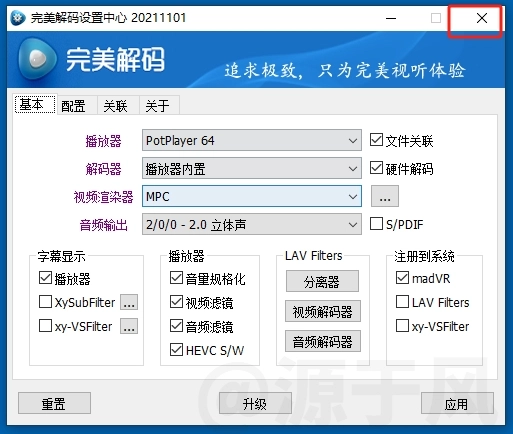Uncheck madVR under 注册到系统
513x434 pixels.
tap(402, 278)
